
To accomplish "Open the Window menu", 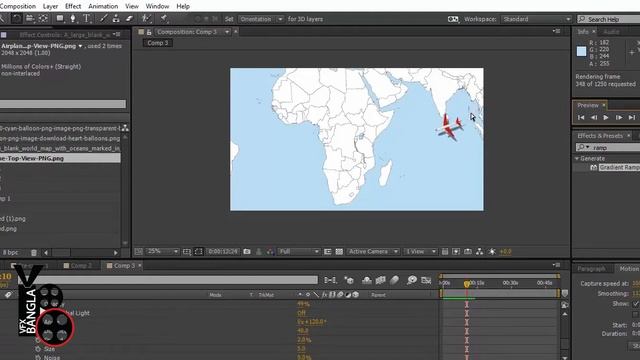I will 157,6.
